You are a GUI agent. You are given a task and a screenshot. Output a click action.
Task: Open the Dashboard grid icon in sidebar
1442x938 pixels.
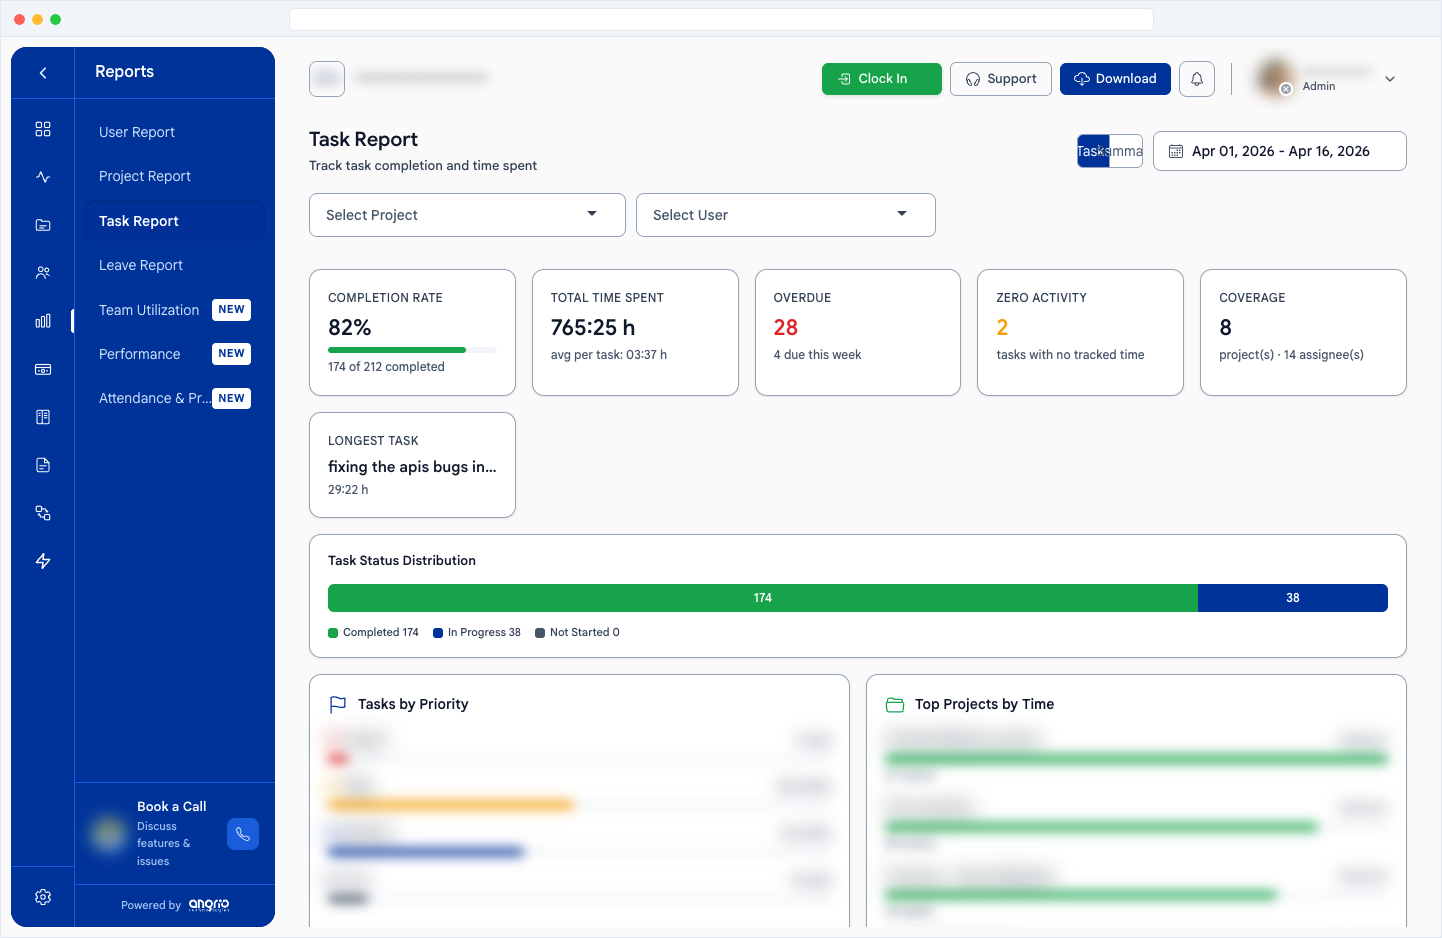click(x=42, y=128)
